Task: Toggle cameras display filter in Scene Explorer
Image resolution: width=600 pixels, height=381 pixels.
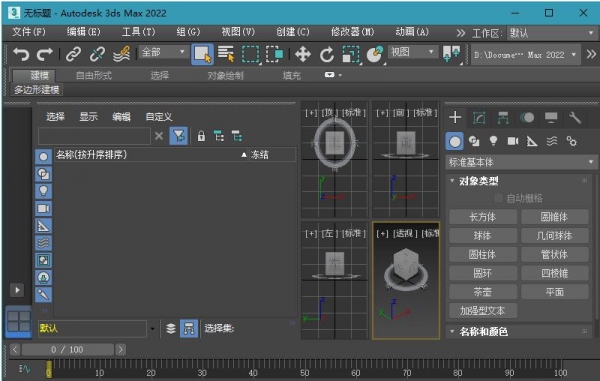Action: 44,208
